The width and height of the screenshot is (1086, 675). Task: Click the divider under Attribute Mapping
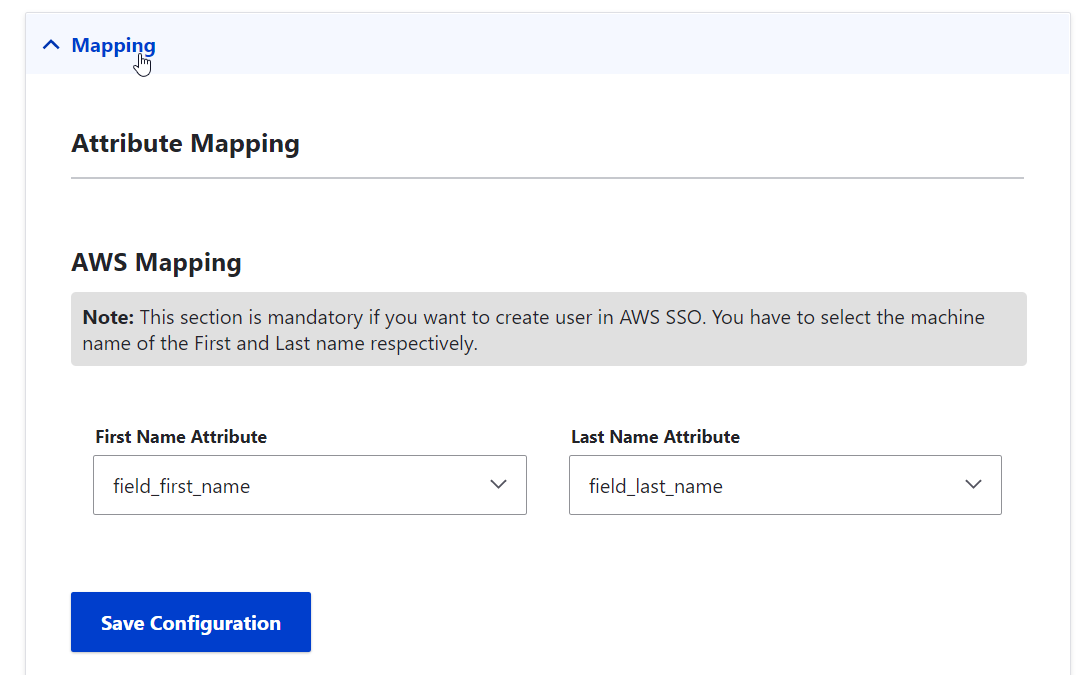(x=547, y=177)
